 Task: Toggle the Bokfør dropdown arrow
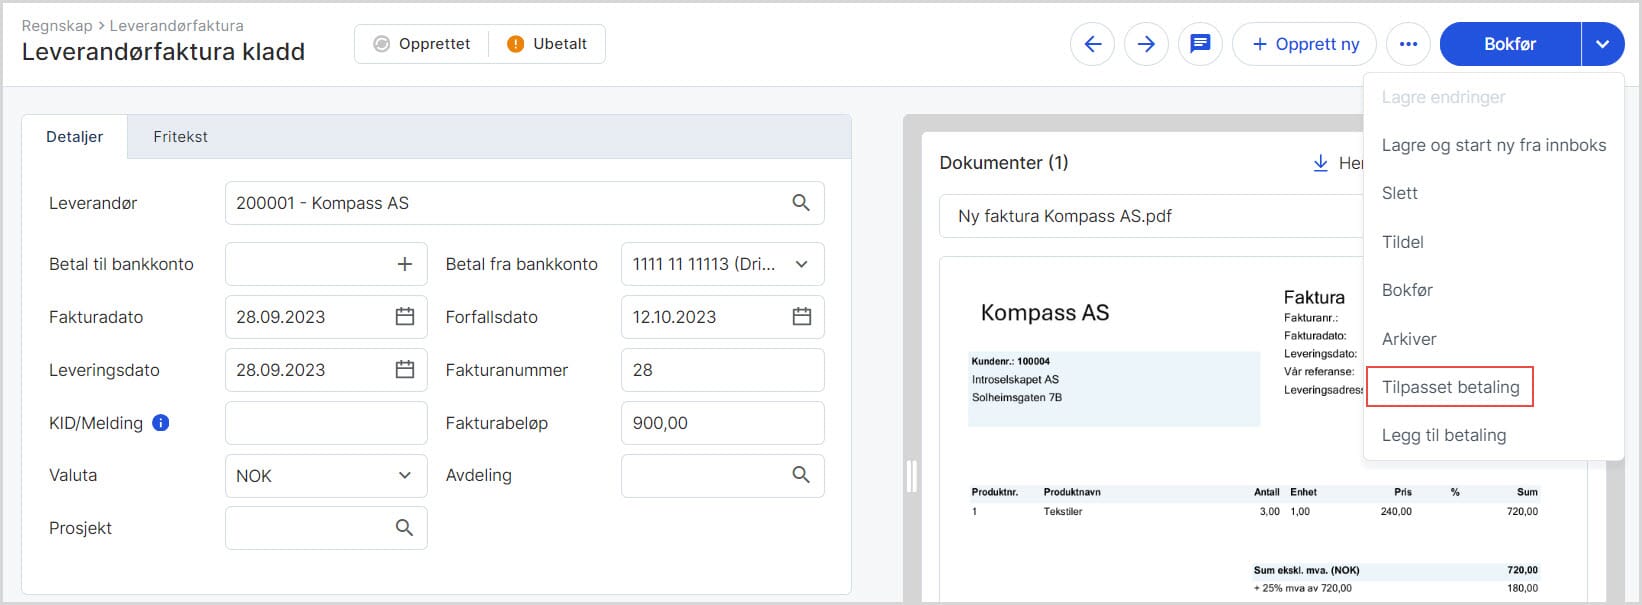[1602, 44]
